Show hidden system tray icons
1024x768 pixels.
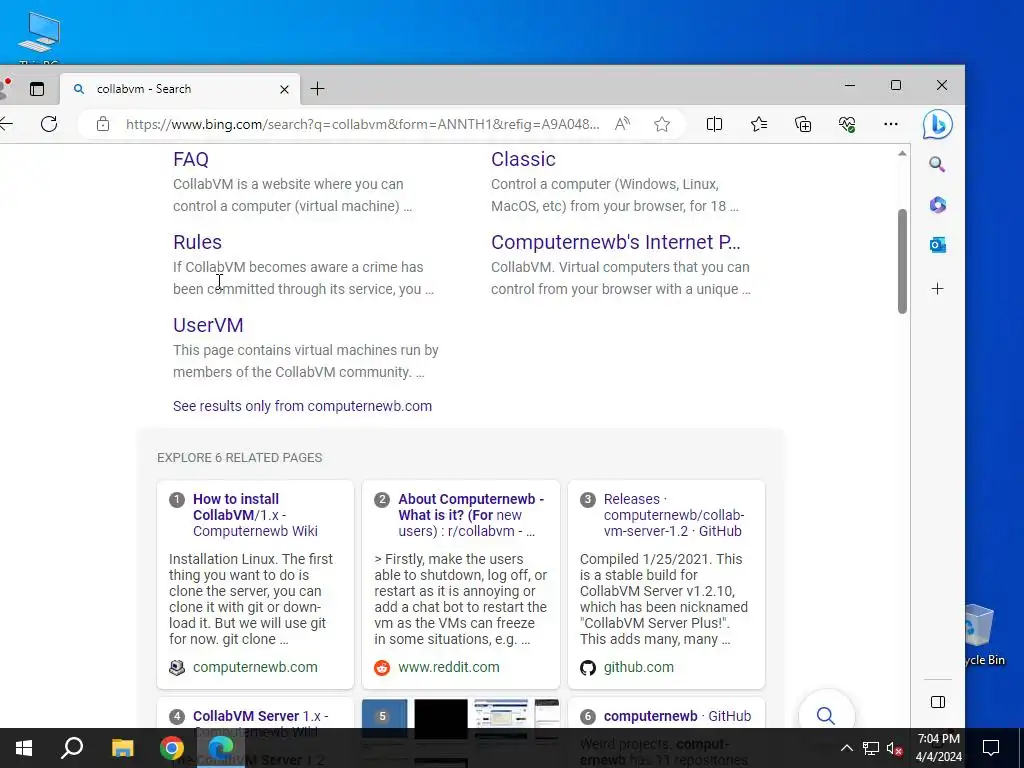(846, 748)
